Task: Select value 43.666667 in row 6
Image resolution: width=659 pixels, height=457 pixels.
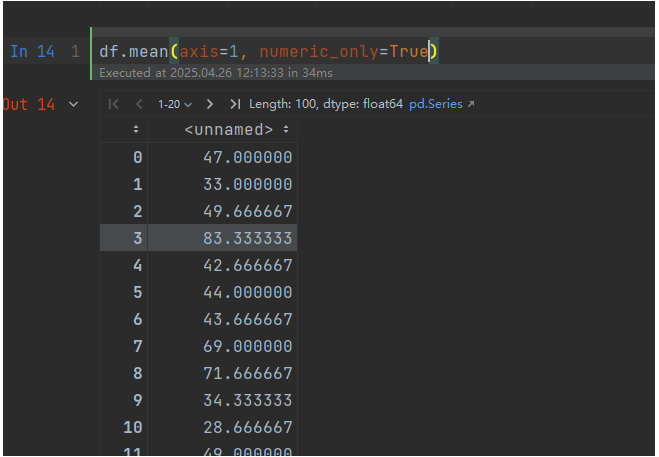Action: [248, 319]
